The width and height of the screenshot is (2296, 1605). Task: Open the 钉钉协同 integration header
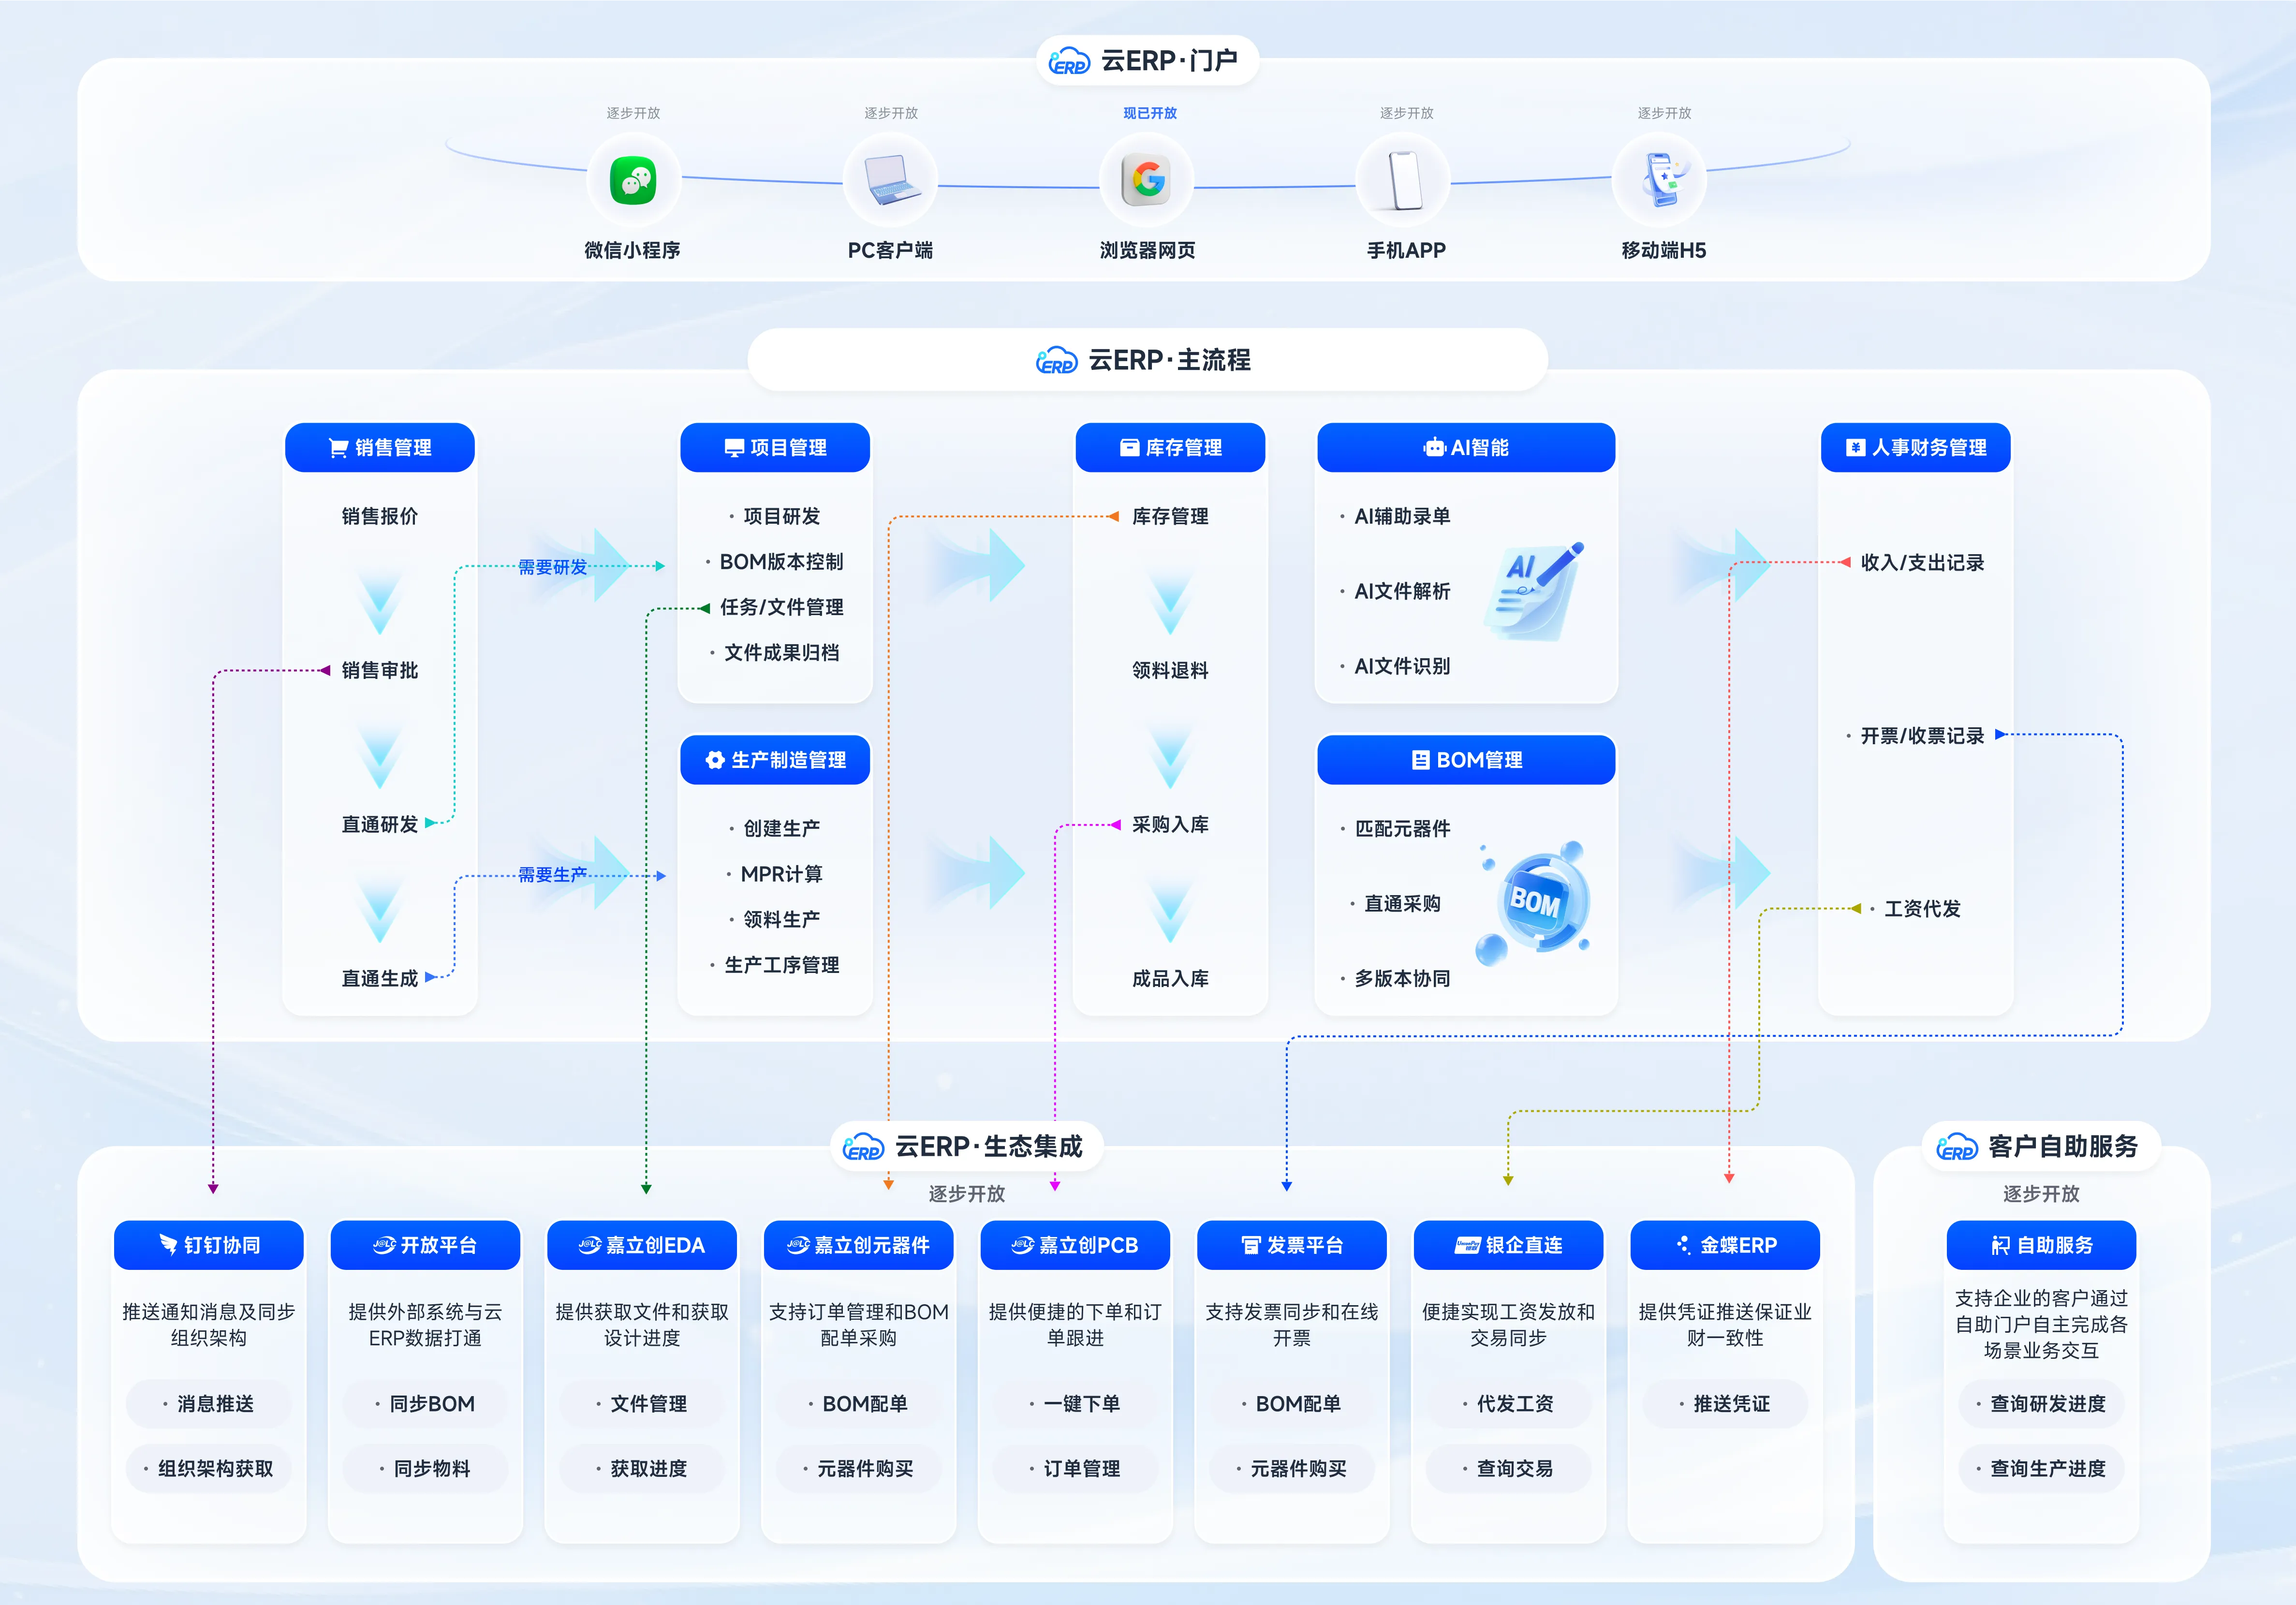[x=209, y=1245]
